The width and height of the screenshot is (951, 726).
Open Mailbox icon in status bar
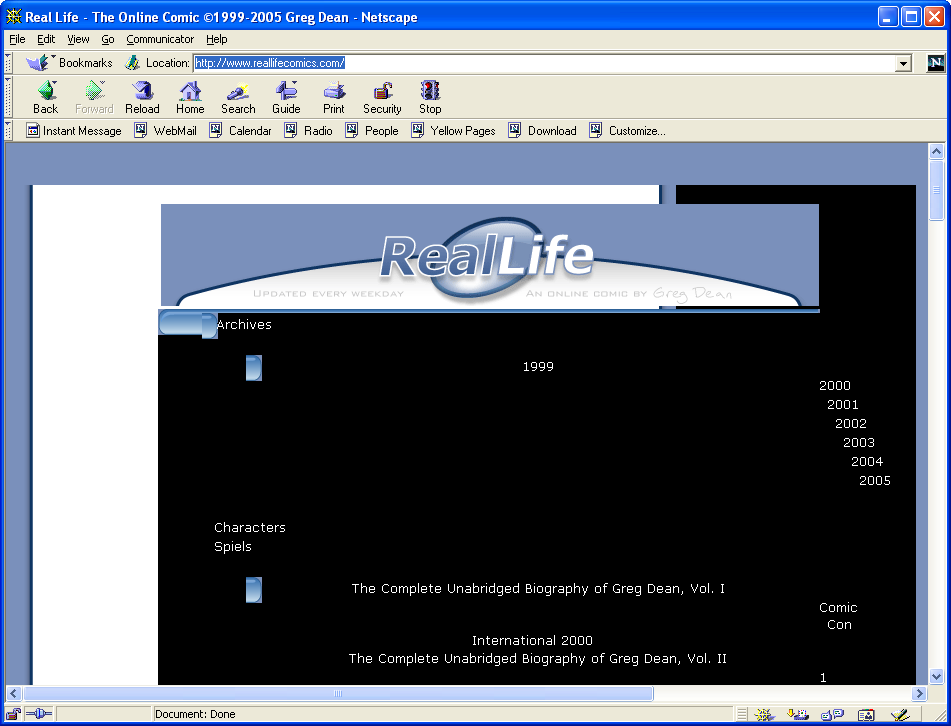[798, 714]
